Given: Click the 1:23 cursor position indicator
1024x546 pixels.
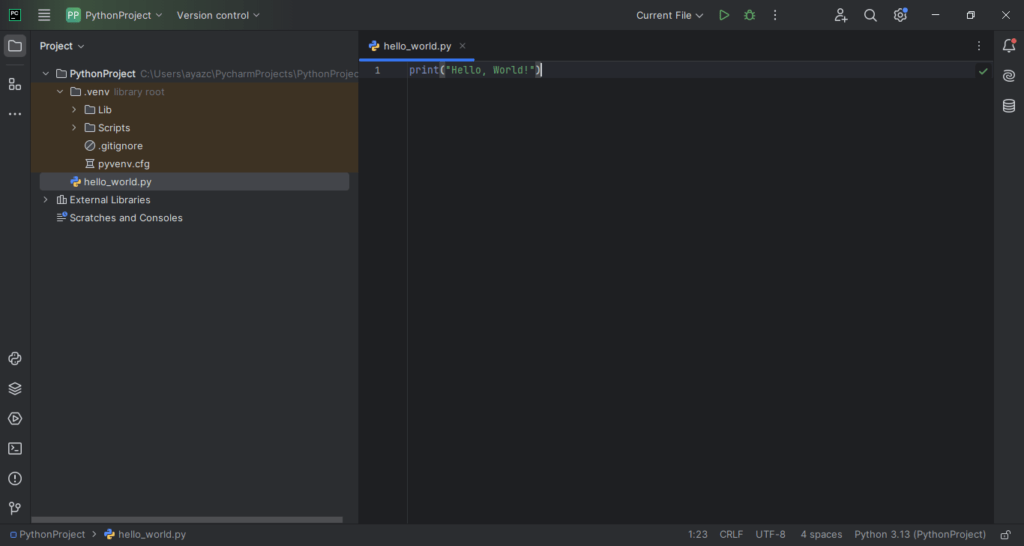Looking at the screenshot, I should 697,534.
